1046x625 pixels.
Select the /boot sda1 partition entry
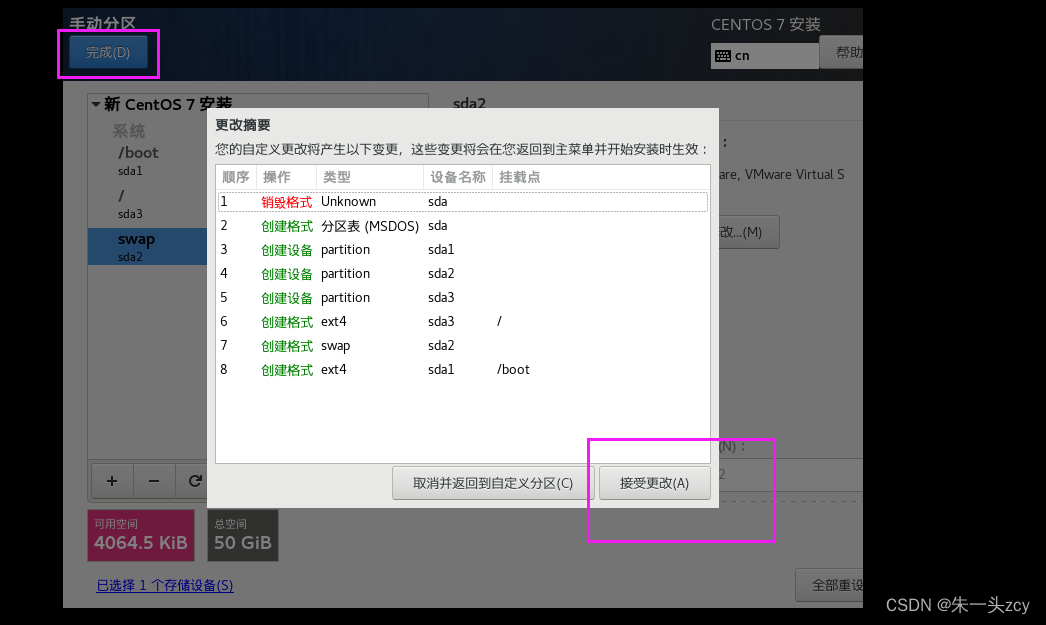click(x=147, y=161)
